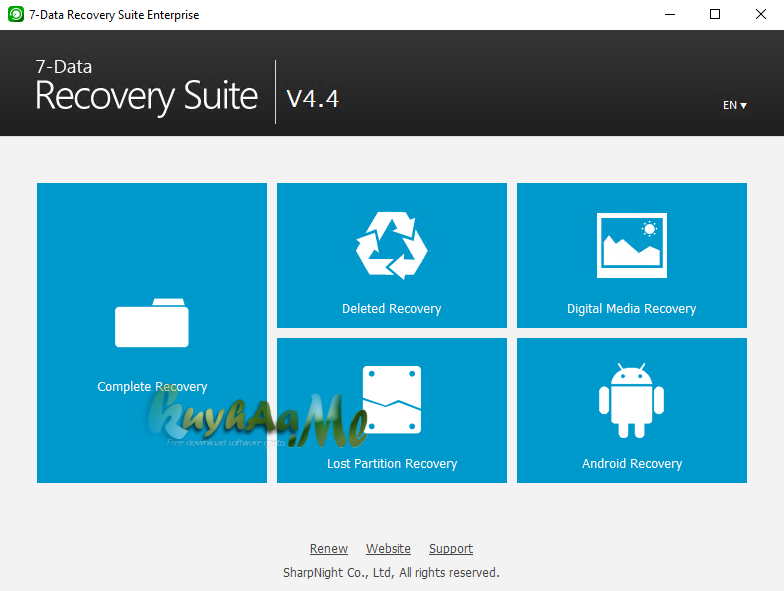Maximize the 7-Data Recovery Suite window
Viewport: 784px width, 591px height.
pos(715,14)
